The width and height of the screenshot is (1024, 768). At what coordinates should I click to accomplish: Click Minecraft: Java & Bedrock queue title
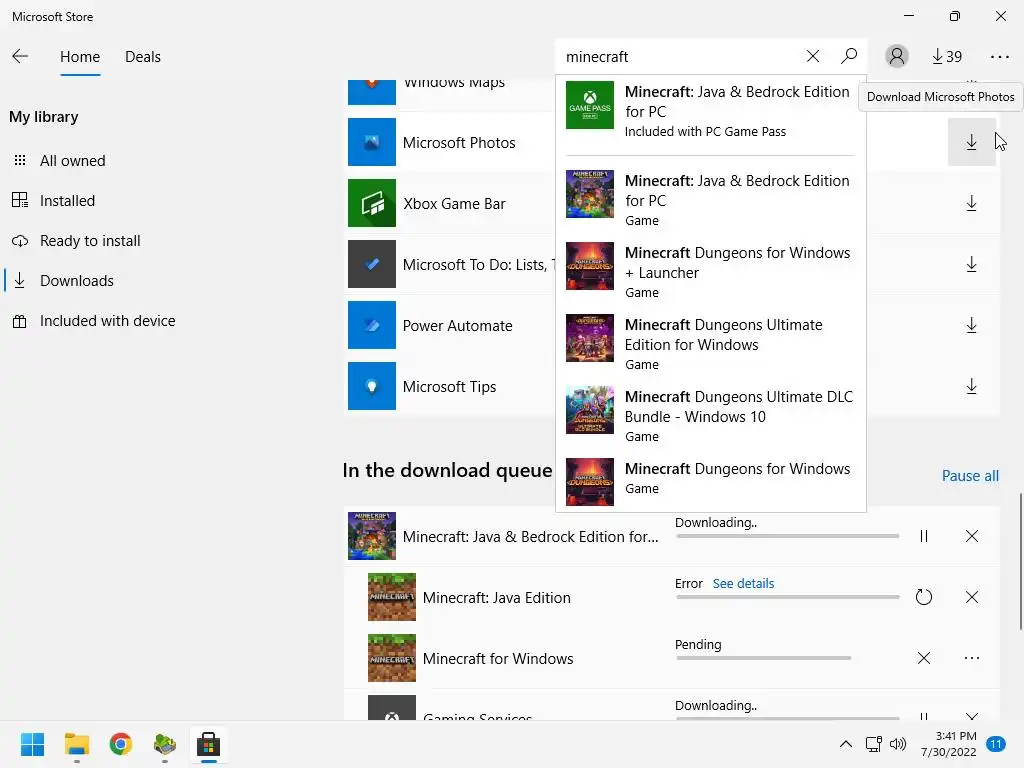530,536
